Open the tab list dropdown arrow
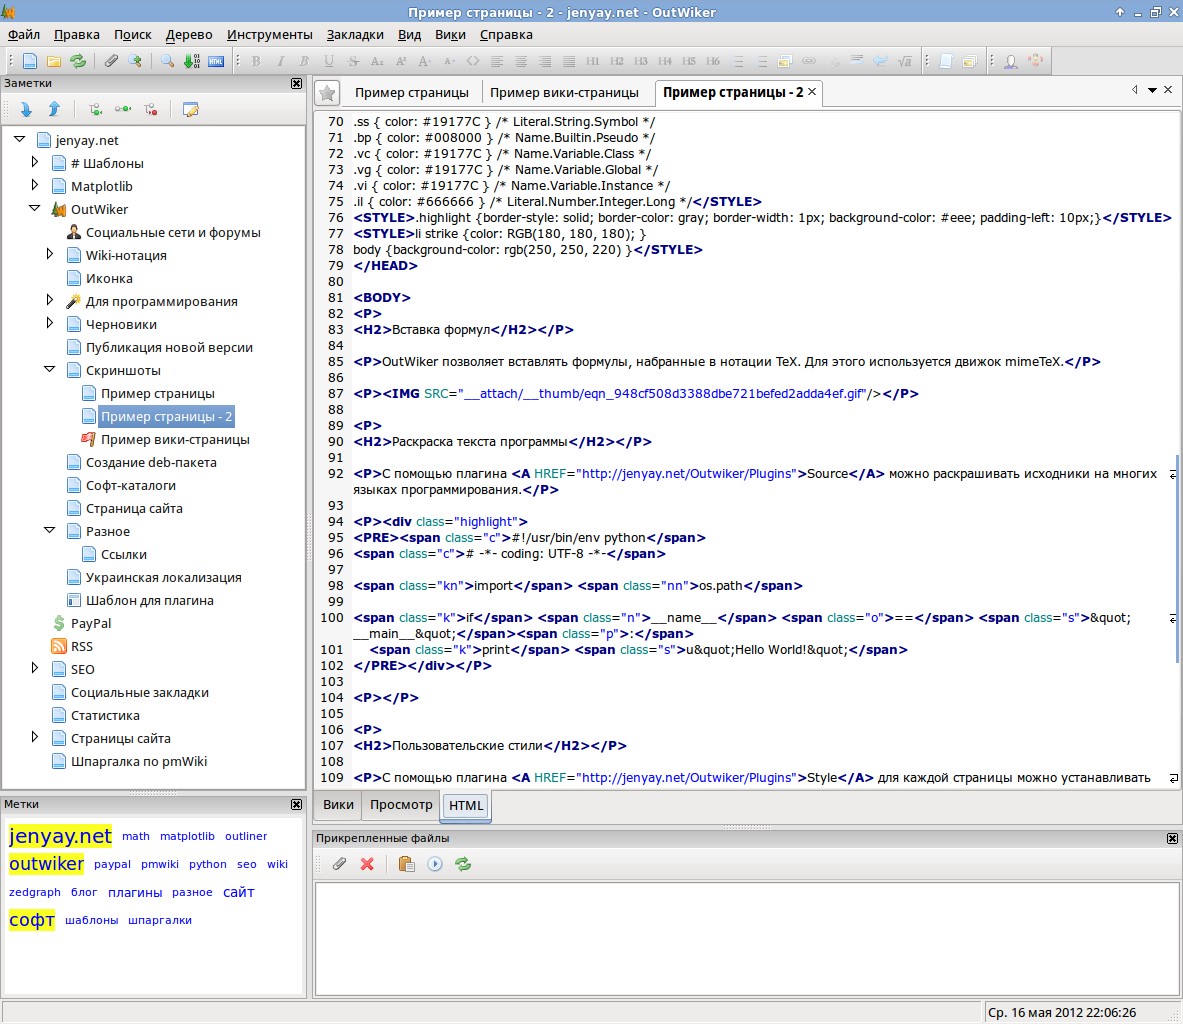This screenshot has width=1183, height=1024. pyautogui.click(x=1152, y=91)
